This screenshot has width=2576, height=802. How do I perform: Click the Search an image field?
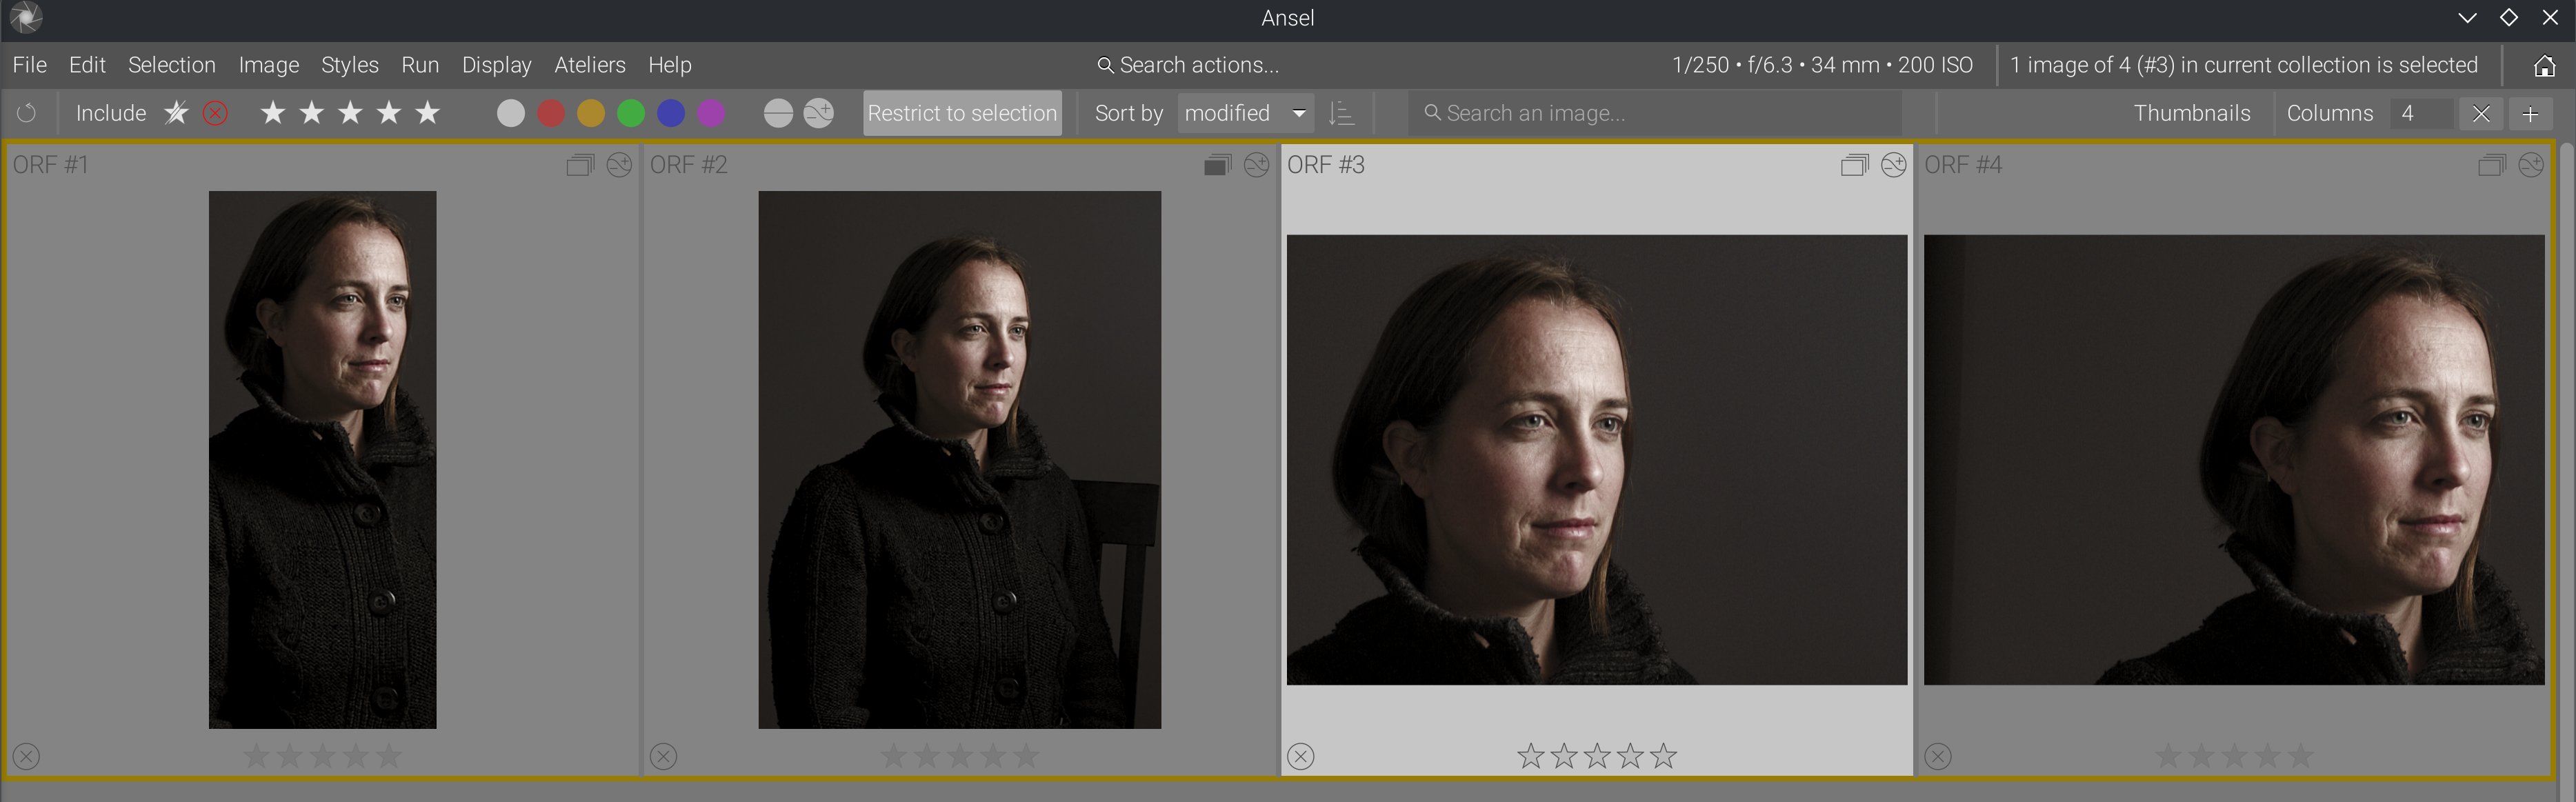pos(1655,113)
